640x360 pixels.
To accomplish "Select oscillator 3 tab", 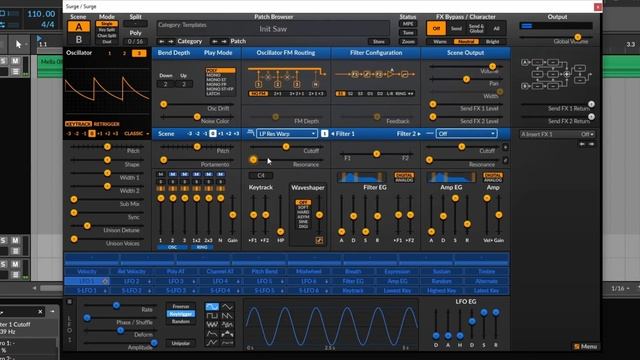I will pyautogui.click(x=139, y=53).
